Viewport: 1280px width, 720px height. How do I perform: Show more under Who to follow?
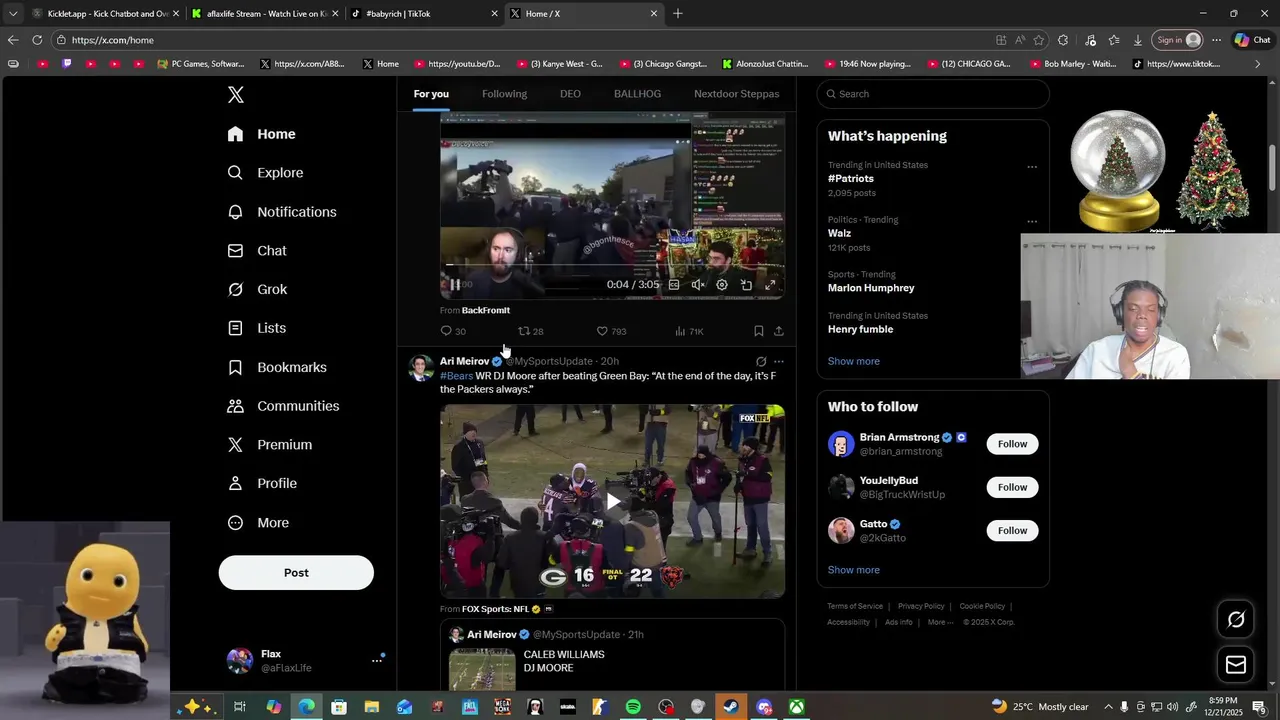854,570
